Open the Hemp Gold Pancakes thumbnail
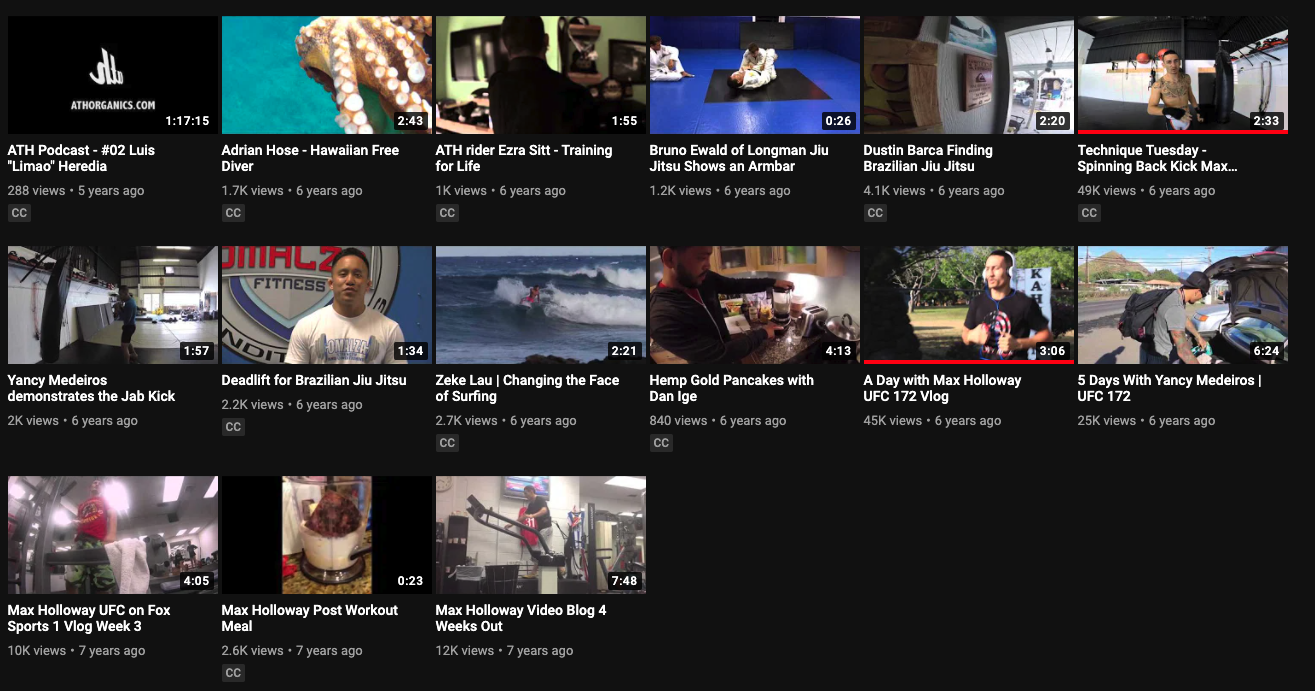The image size is (1315, 691). coord(755,305)
